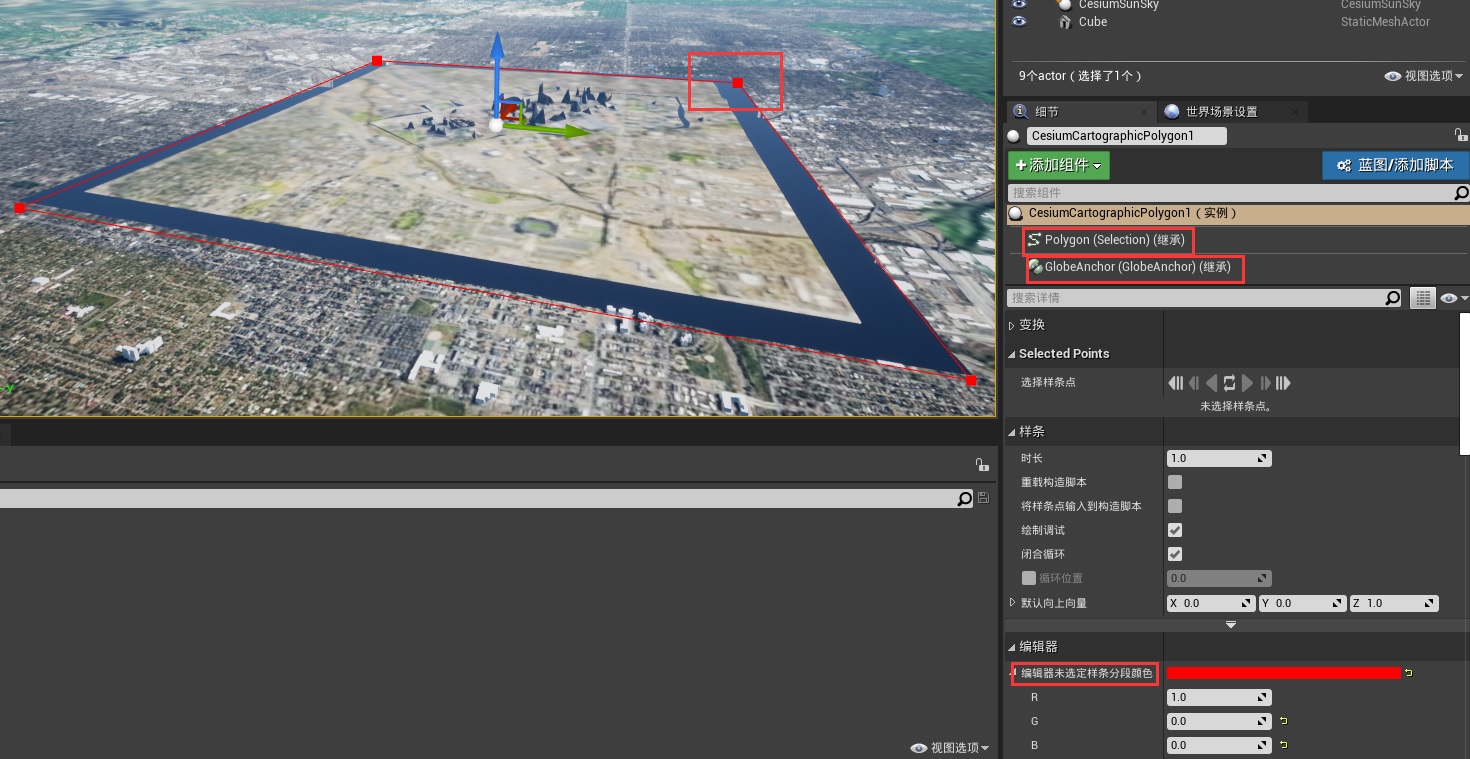Screen dimensions: 1470x759
Task: Open the details eye filter dropdown
Action: pos(1453,298)
